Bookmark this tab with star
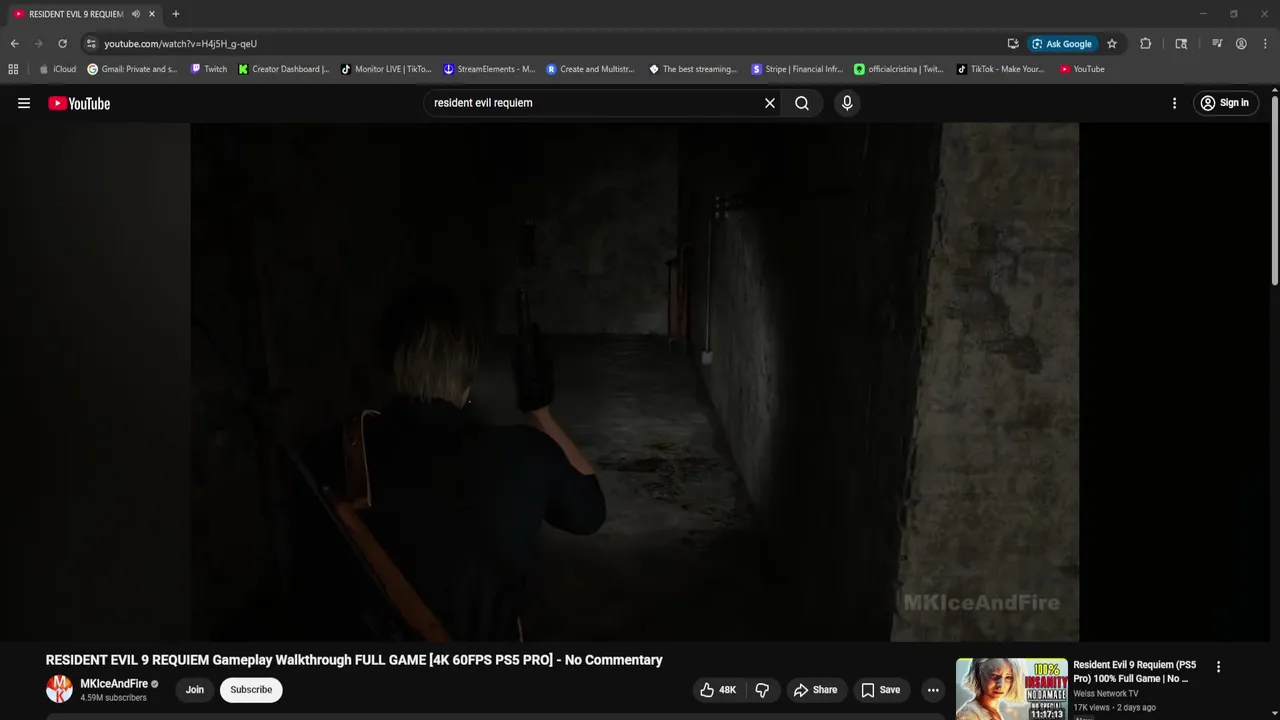This screenshot has width=1280, height=720. pos(1112,44)
